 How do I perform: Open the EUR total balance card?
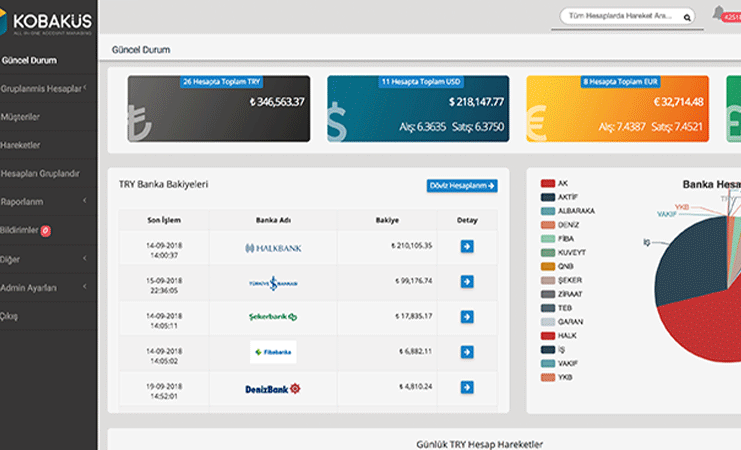pyautogui.click(x=618, y=109)
